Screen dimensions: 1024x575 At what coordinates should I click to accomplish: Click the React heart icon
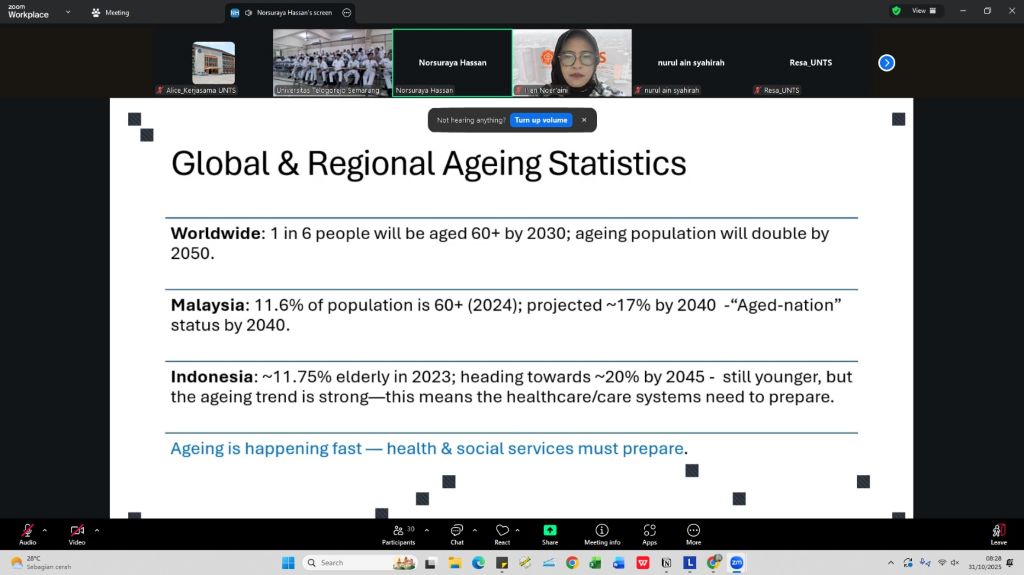tap(502, 531)
